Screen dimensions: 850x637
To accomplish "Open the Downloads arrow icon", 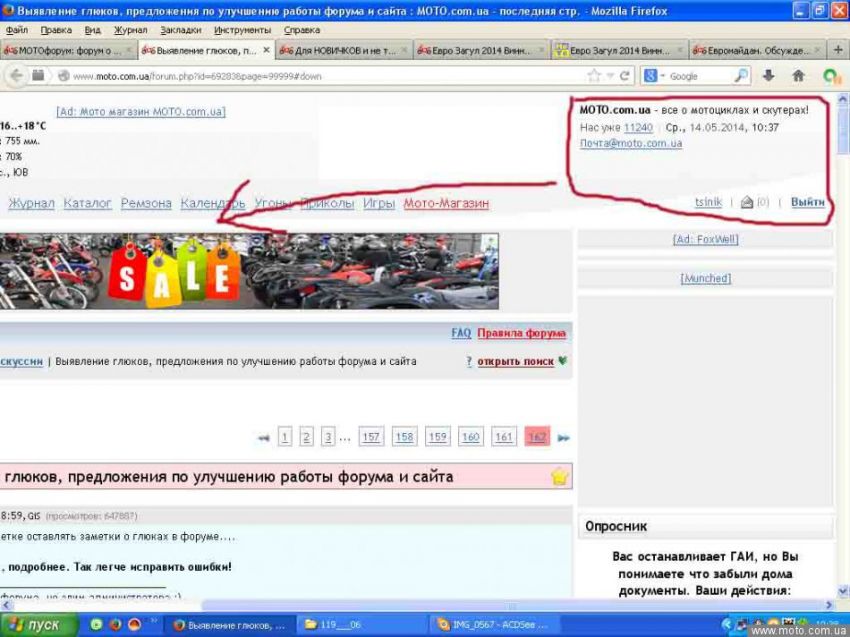I will (x=768, y=75).
